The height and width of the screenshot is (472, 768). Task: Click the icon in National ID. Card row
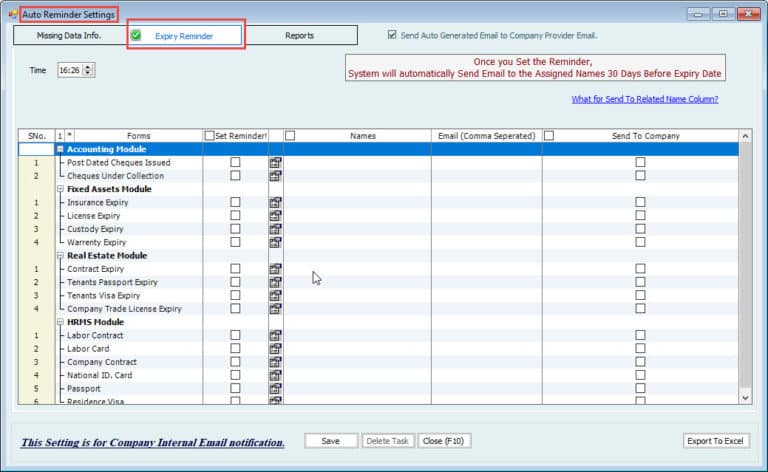pyautogui.click(x=275, y=376)
